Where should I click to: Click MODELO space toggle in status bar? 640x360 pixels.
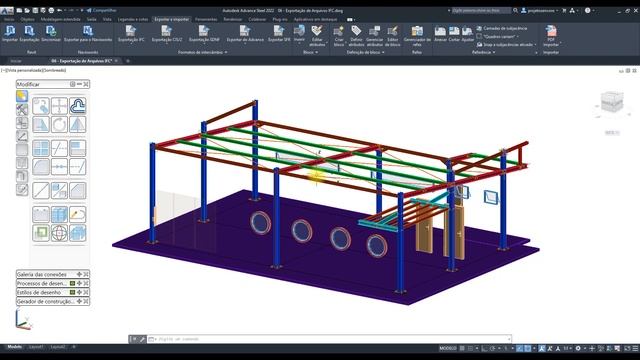point(447,348)
